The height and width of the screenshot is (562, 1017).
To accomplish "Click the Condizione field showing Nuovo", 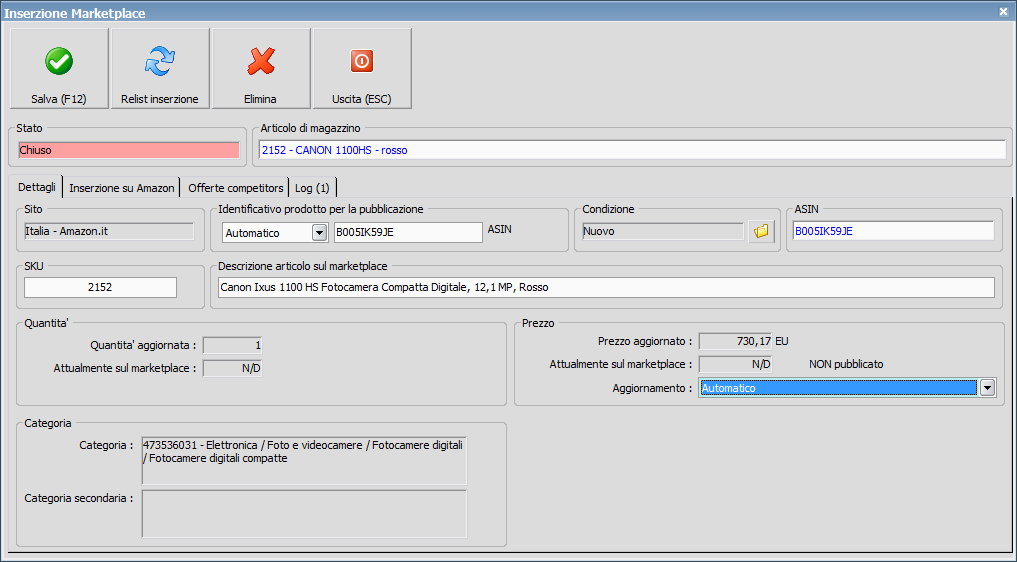I will (663, 231).
